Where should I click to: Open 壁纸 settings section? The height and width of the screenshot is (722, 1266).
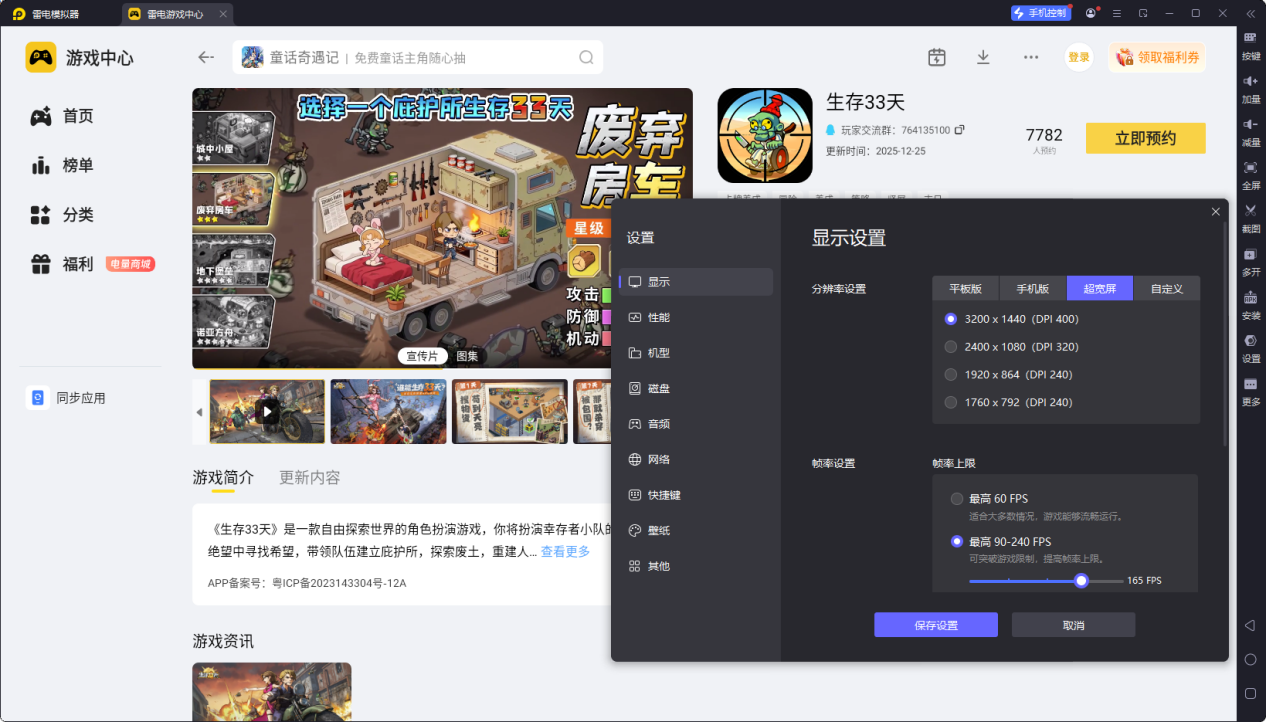click(696, 530)
